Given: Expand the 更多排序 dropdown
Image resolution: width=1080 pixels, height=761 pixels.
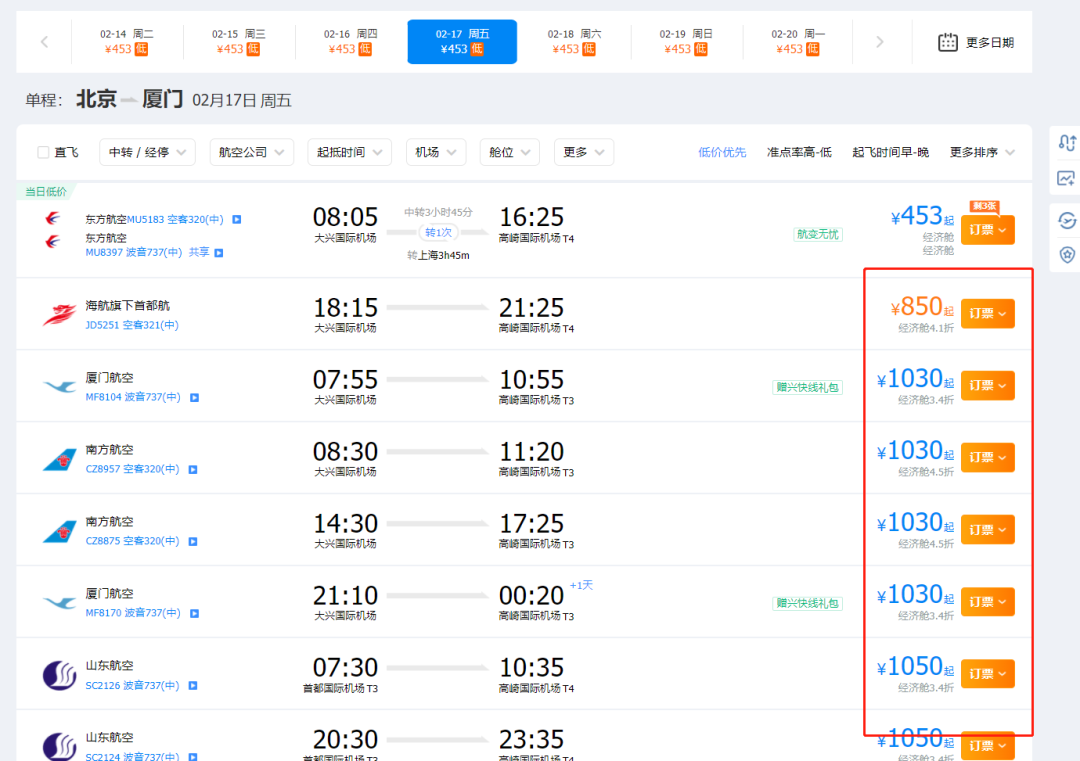Looking at the screenshot, I should [982, 152].
